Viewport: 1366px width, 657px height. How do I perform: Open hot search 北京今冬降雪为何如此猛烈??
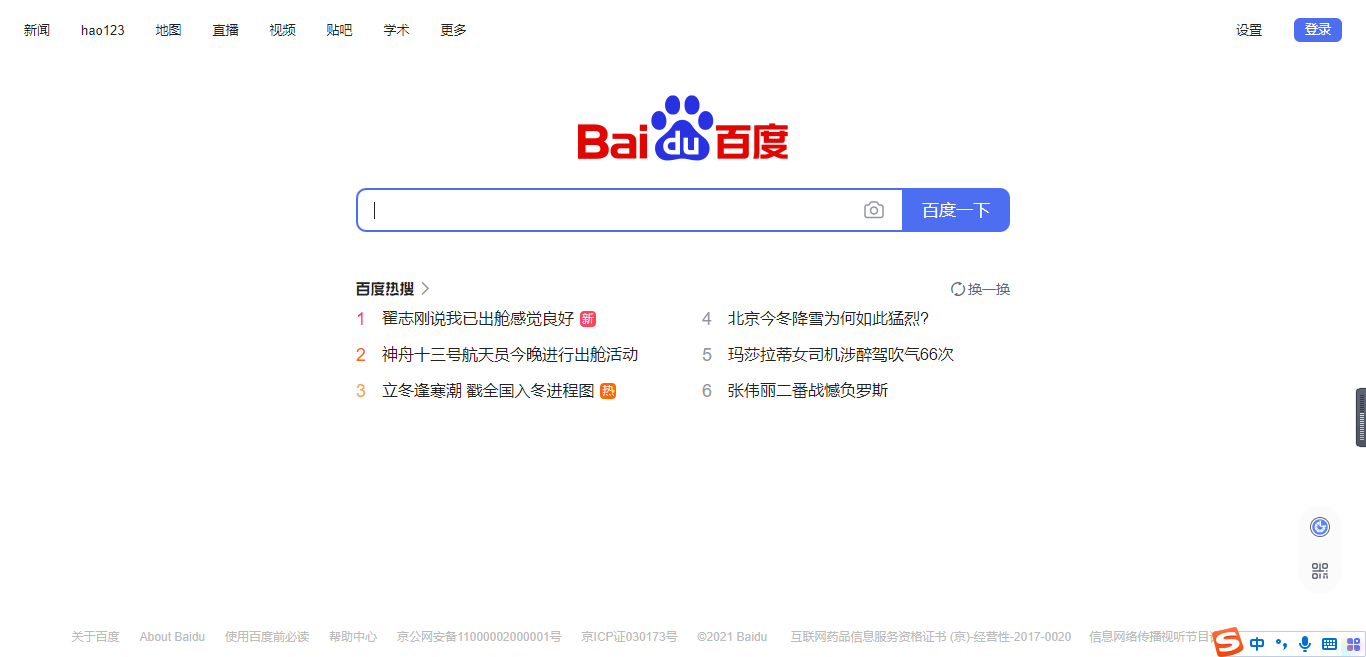pos(828,319)
